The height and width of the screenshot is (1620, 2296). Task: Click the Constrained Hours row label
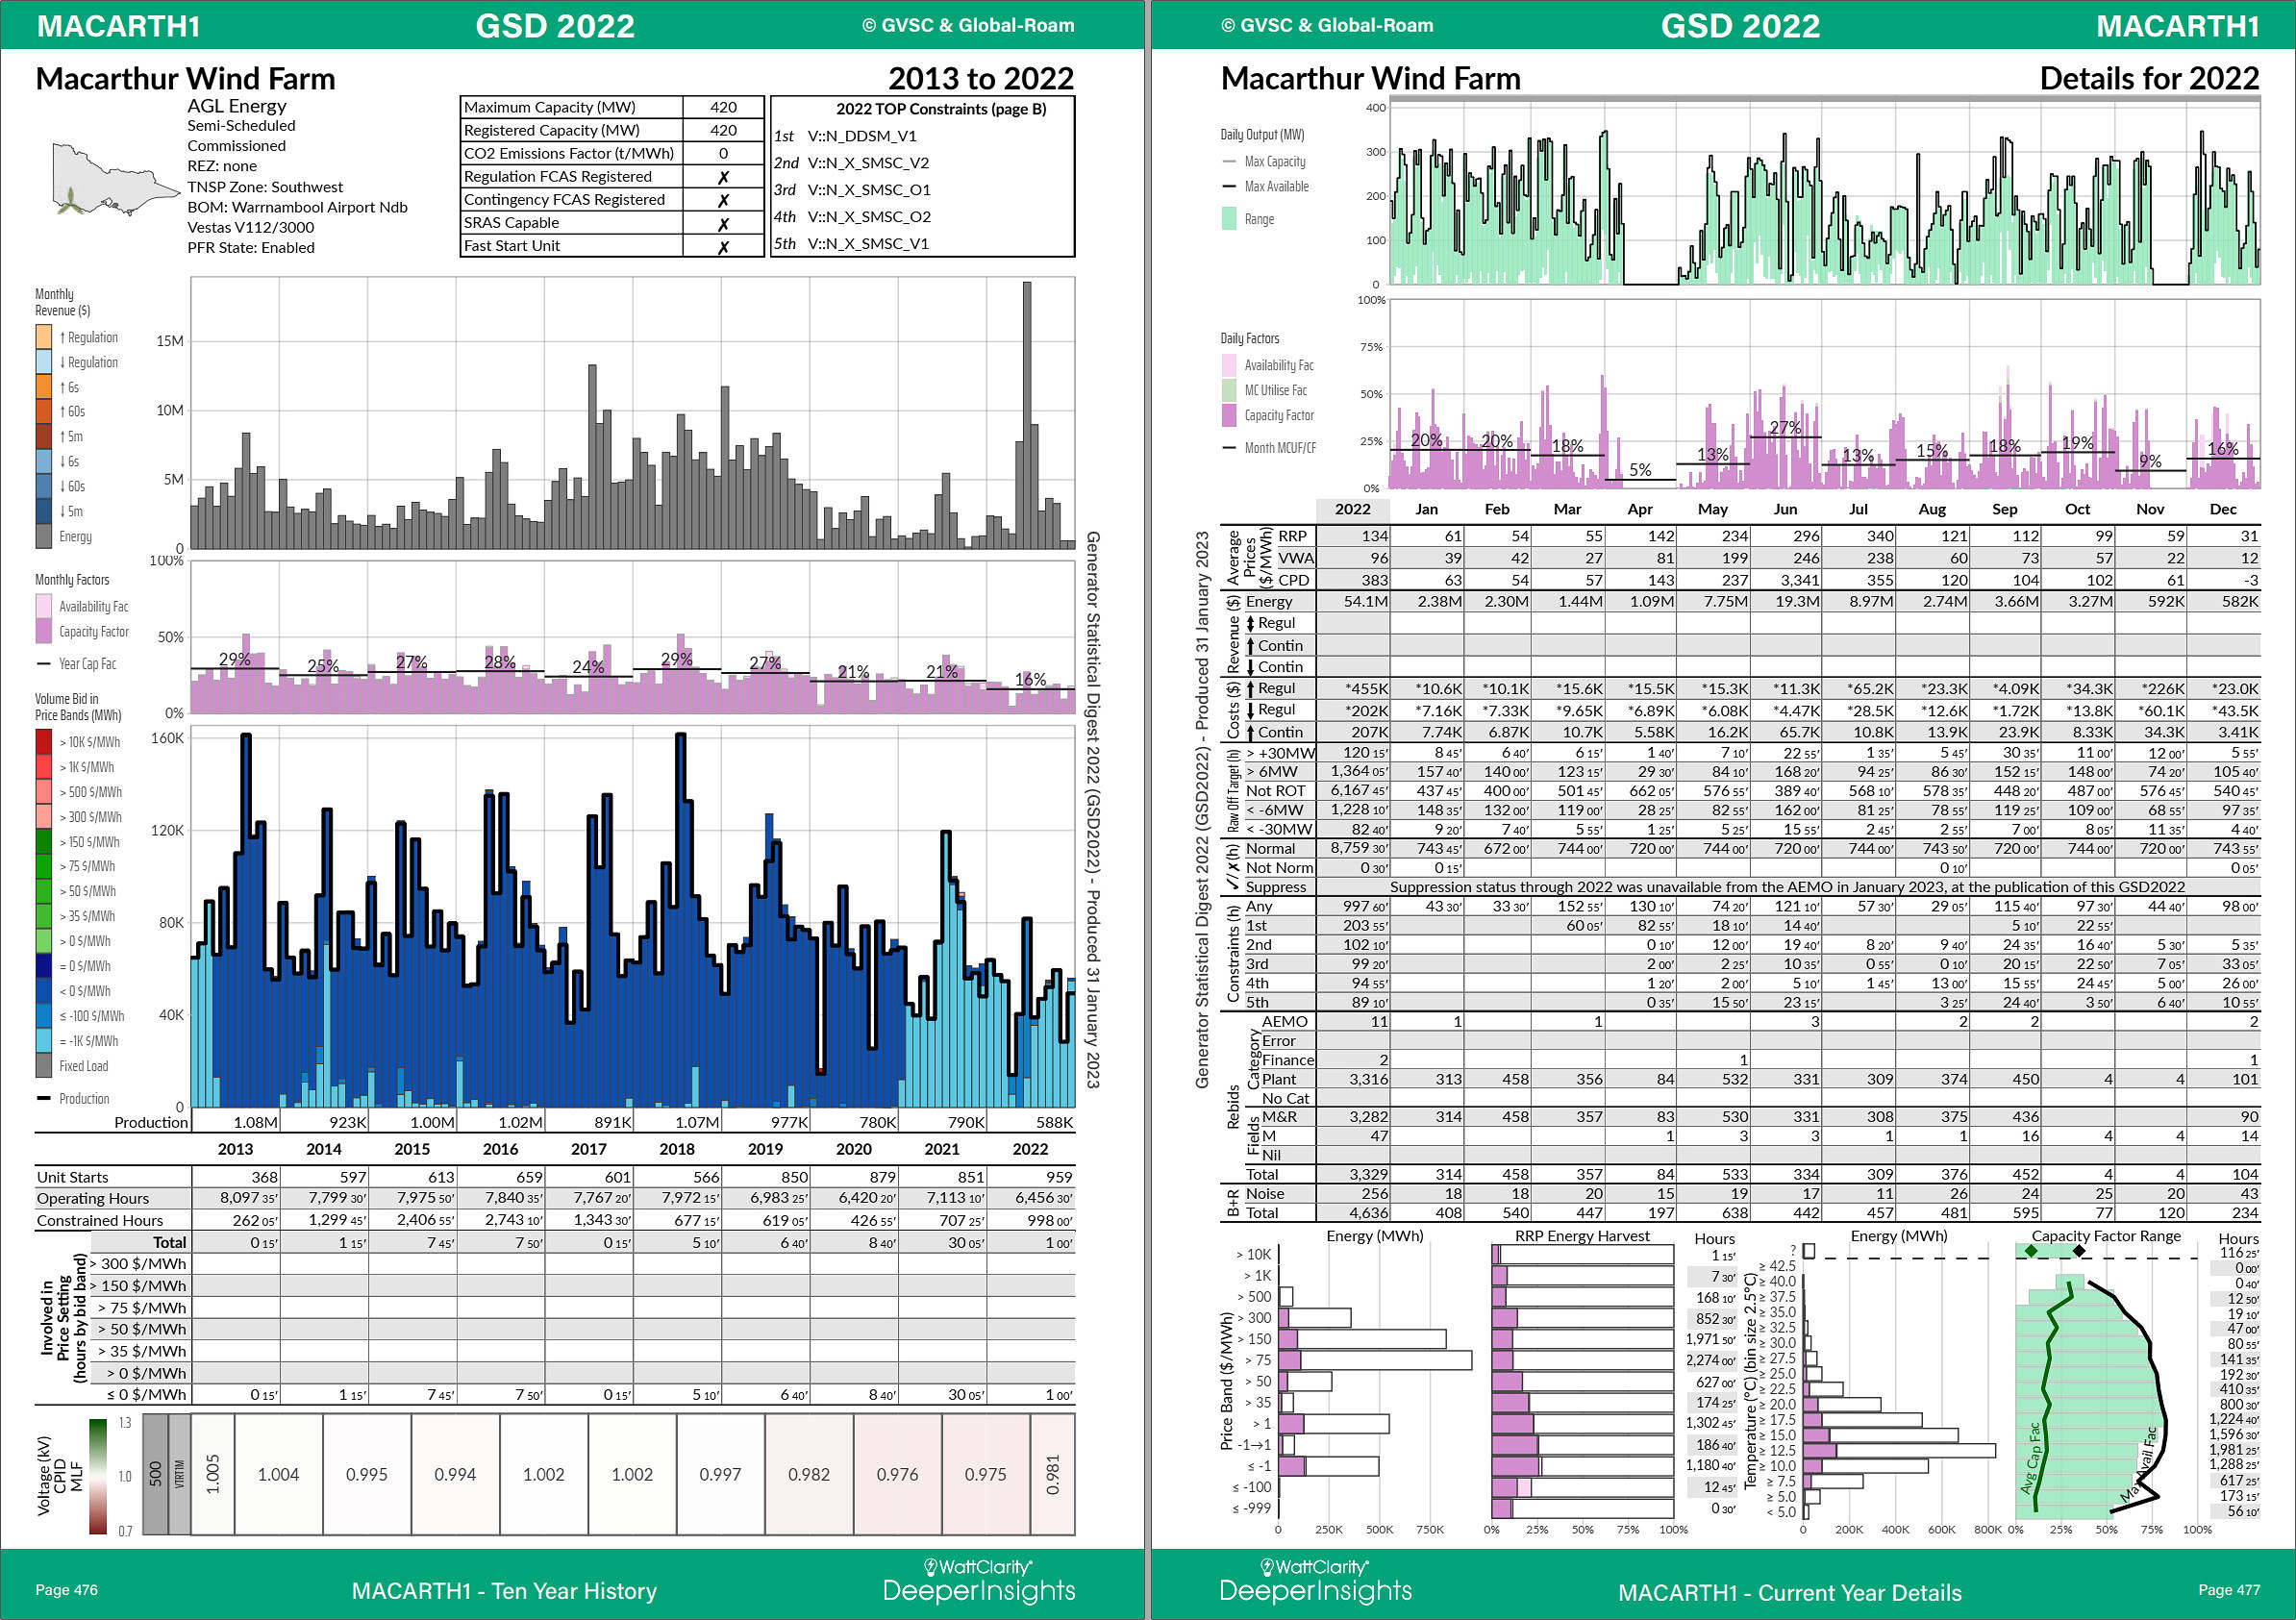click(x=100, y=1221)
